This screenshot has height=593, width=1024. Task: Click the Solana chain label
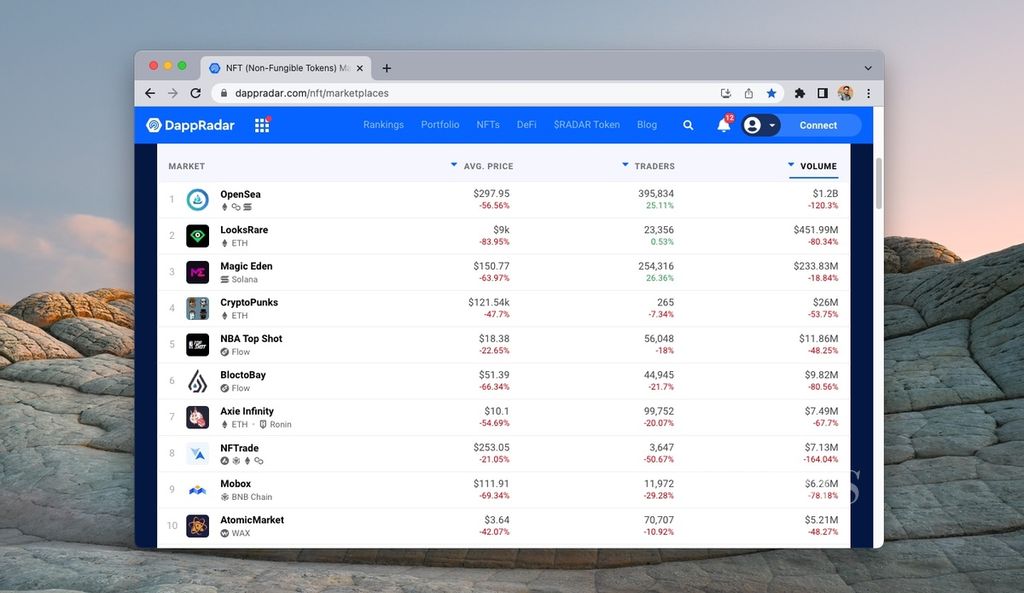[x=239, y=279]
